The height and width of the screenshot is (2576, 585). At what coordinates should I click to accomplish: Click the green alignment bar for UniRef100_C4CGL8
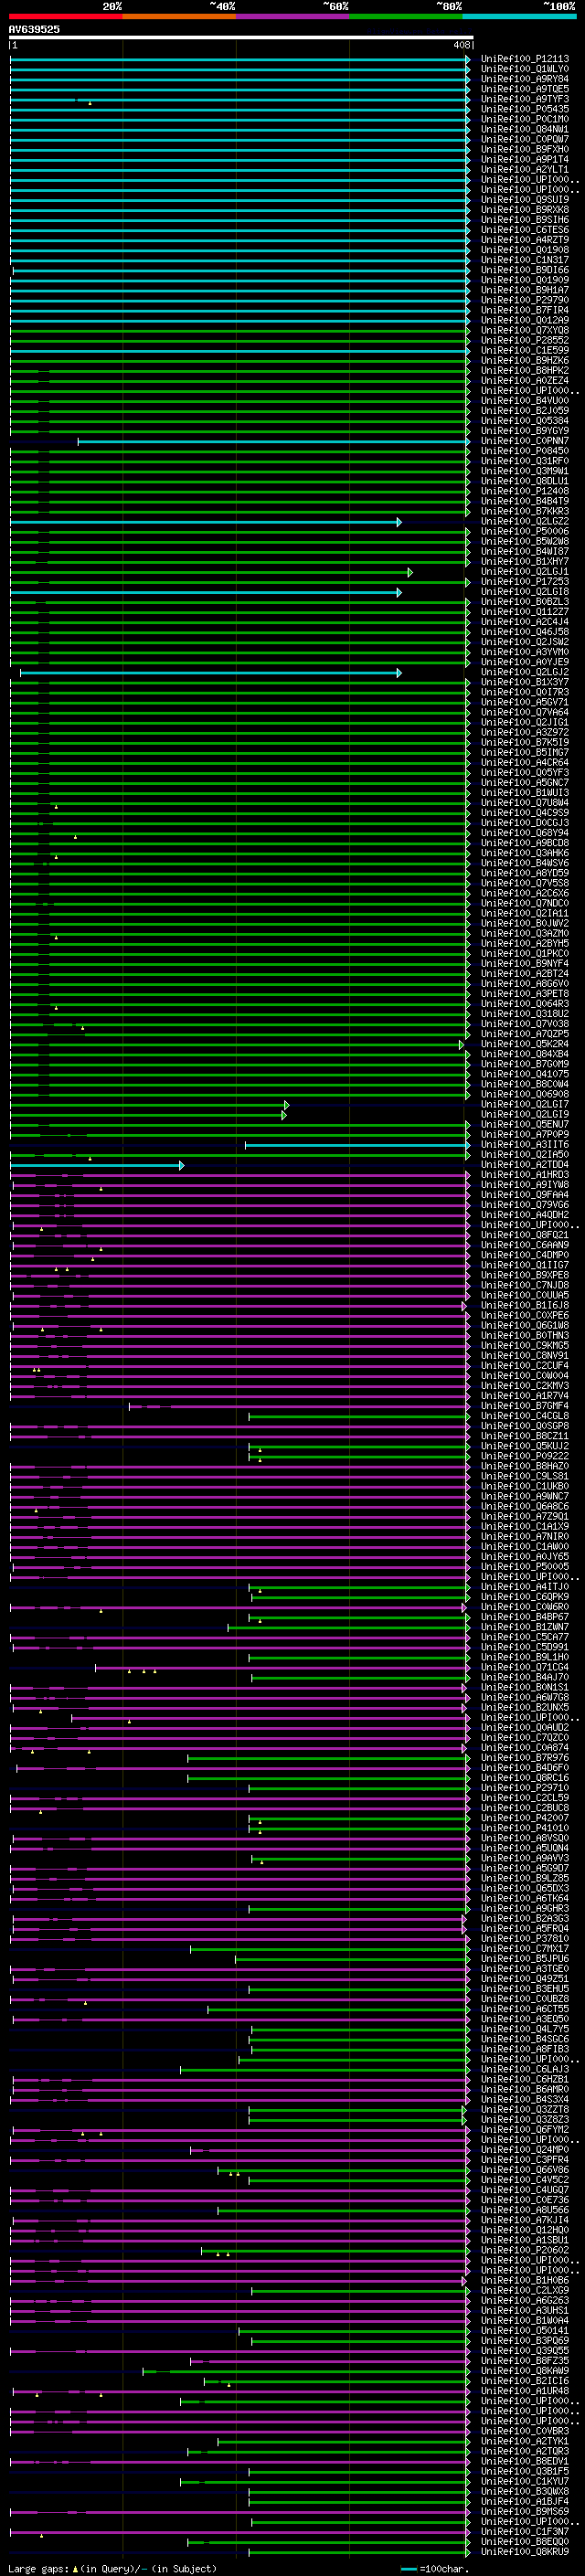(359, 1416)
